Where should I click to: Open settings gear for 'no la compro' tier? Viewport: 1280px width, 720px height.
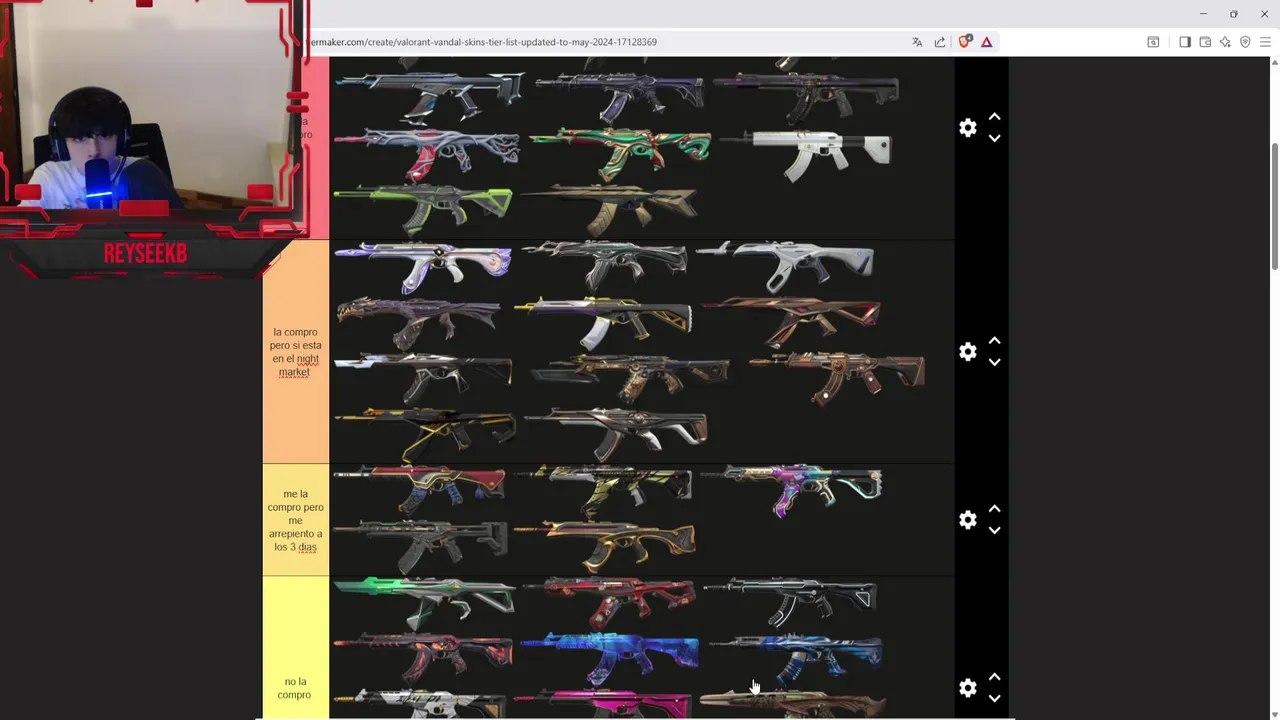click(967, 688)
